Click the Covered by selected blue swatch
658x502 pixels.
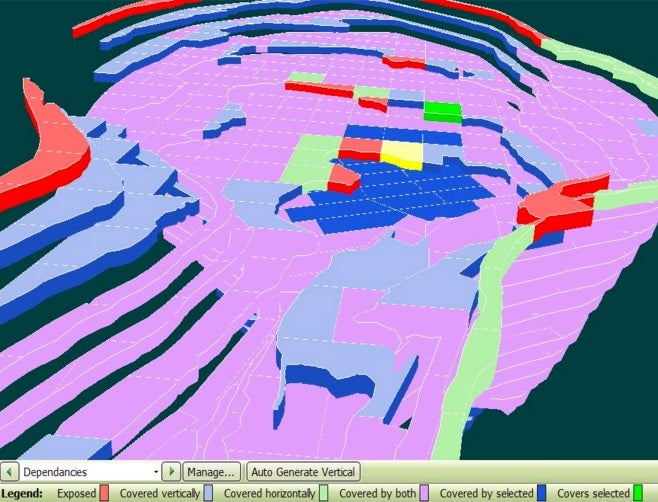542,493
